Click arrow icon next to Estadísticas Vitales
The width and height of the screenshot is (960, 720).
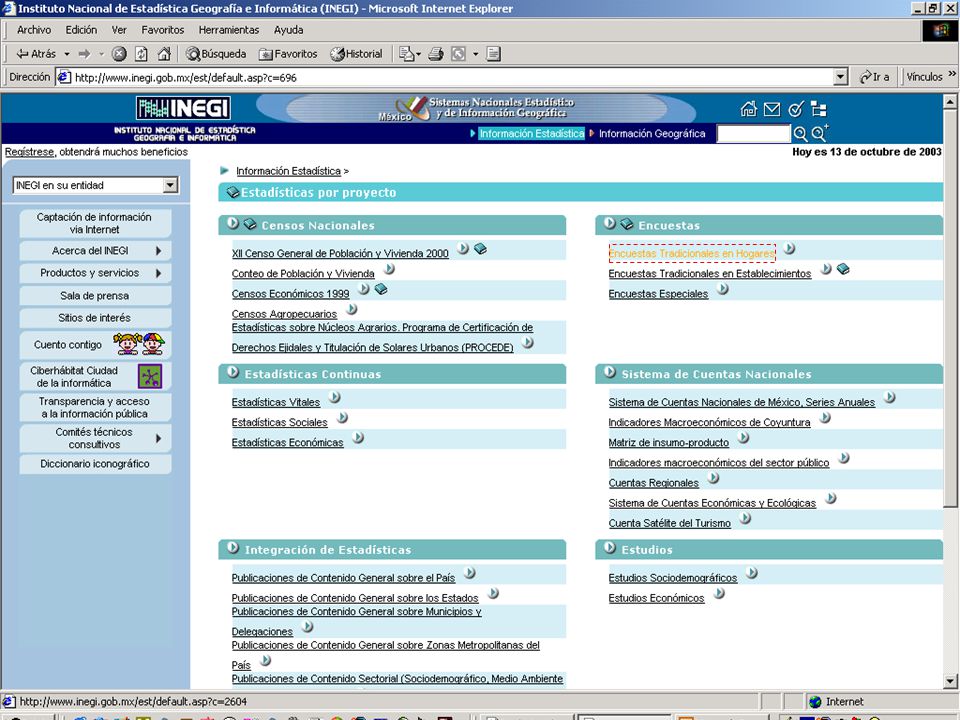(x=335, y=397)
